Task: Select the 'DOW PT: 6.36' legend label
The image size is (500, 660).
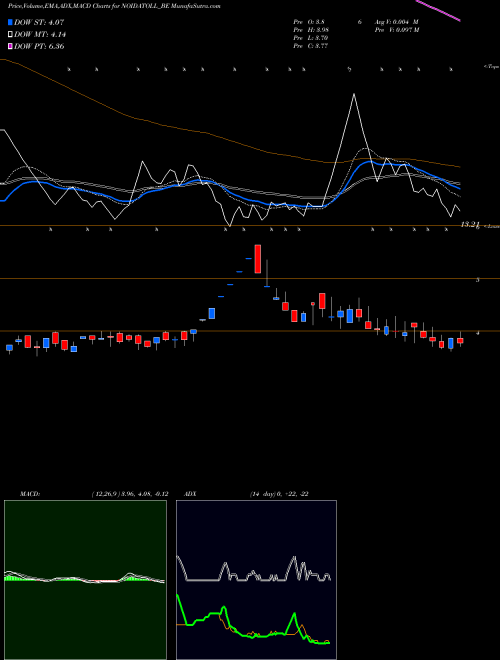Action: pos(39,47)
